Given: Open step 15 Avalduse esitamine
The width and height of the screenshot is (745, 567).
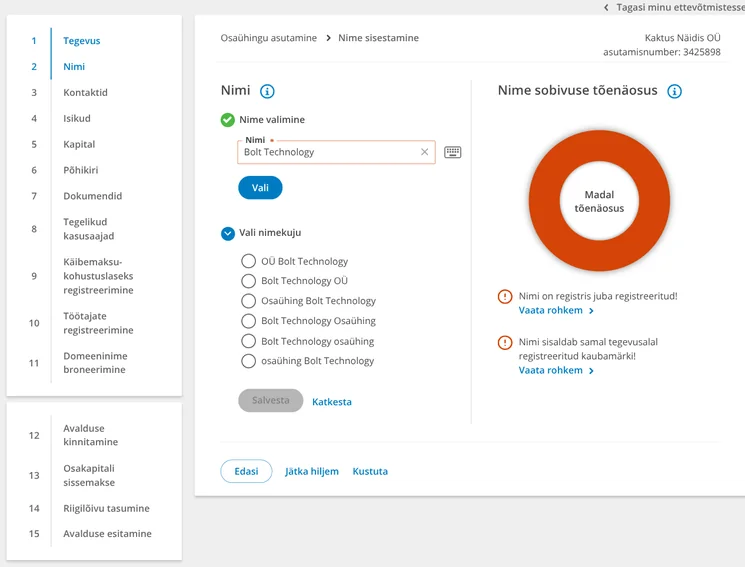Looking at the screenshot, I should pyautogui.click(x=107, y=534).
